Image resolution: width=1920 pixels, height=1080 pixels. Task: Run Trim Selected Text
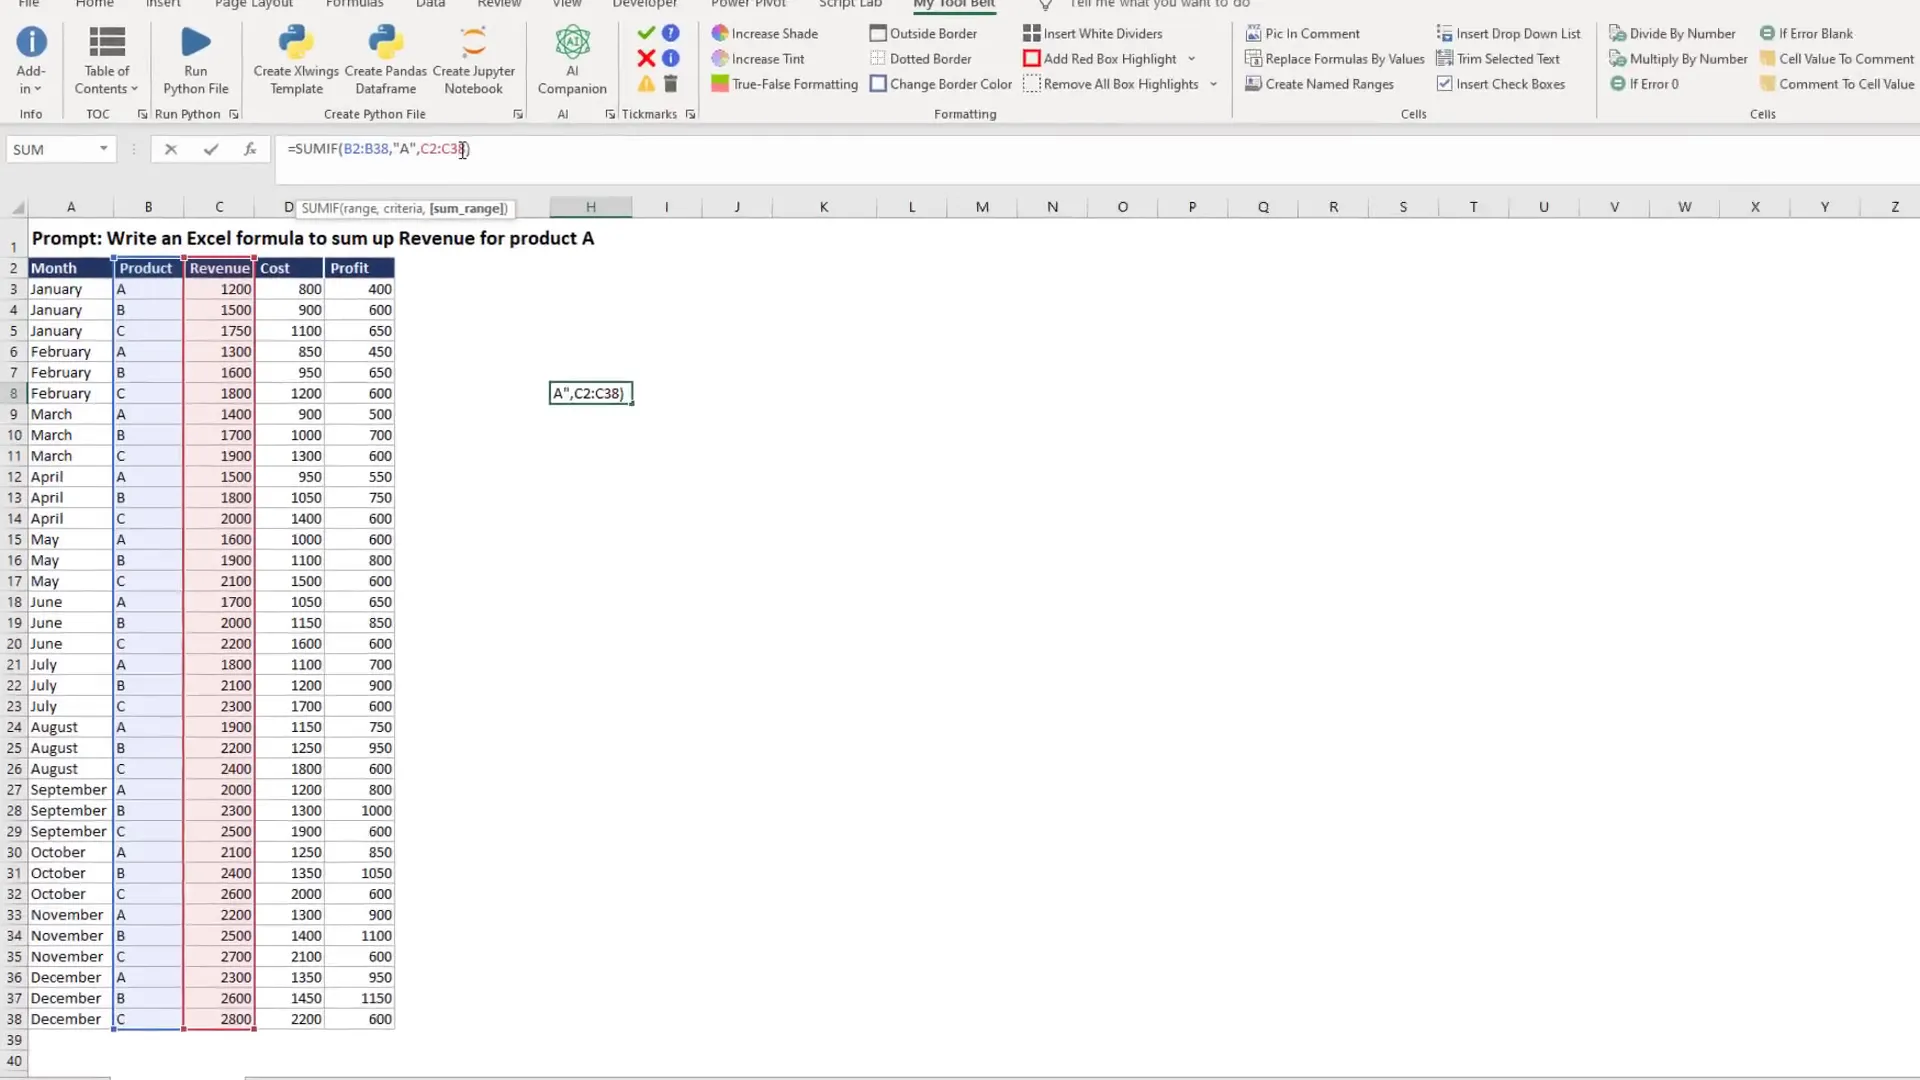click(x=1500, y=58)
